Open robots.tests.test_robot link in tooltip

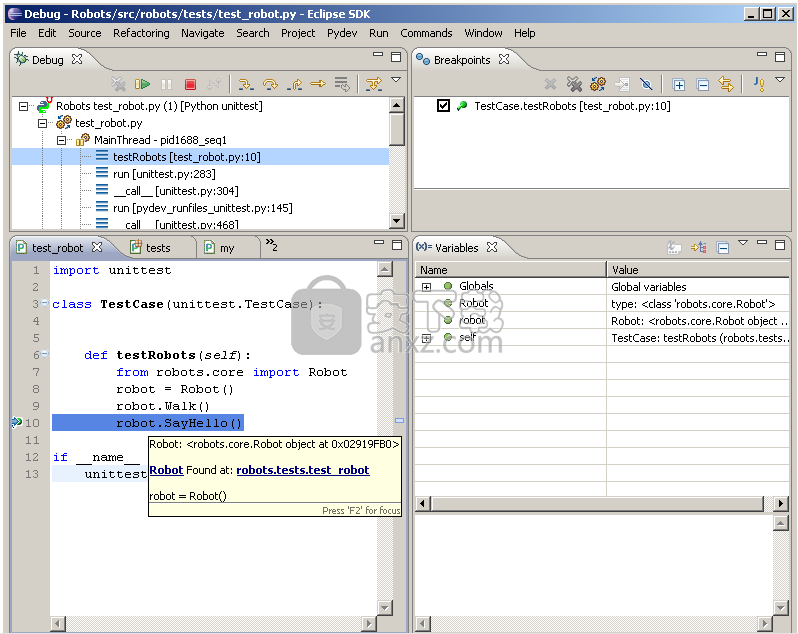(303, 470)
